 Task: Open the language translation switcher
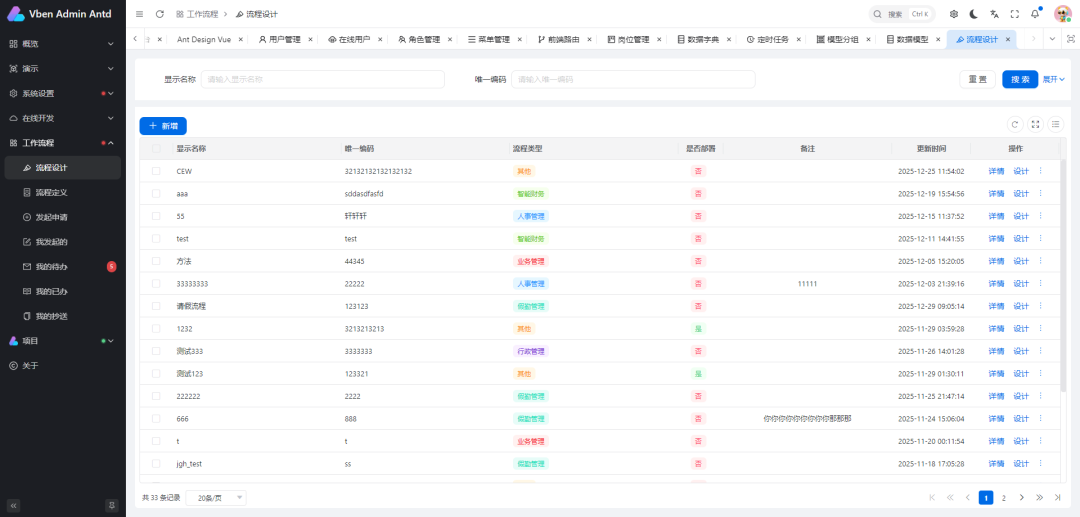994,14
